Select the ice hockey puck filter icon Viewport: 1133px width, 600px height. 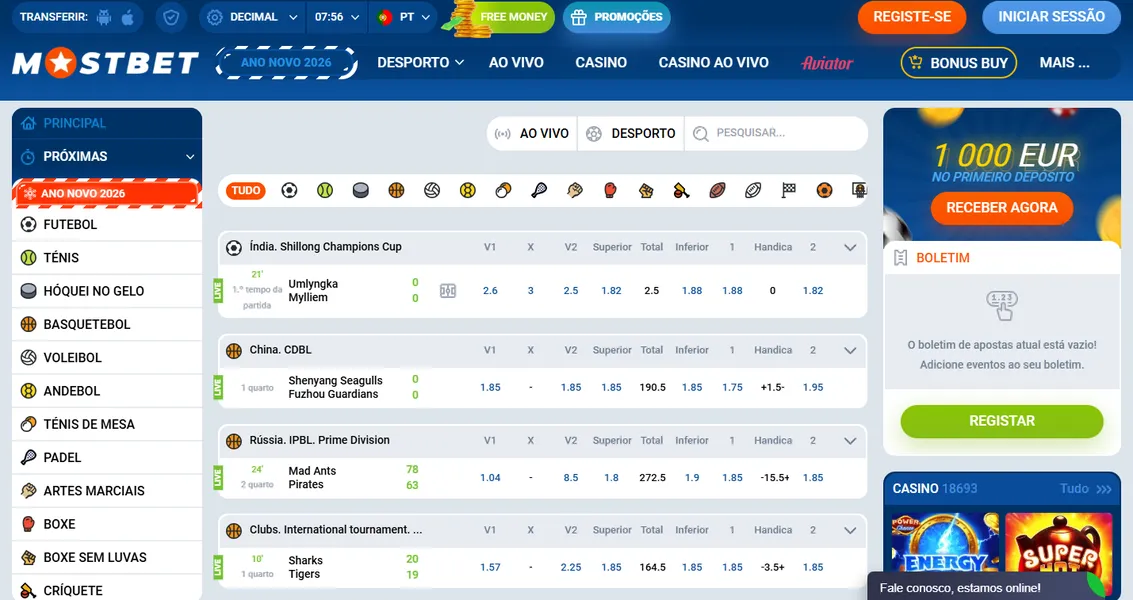[x=360, y=190]
